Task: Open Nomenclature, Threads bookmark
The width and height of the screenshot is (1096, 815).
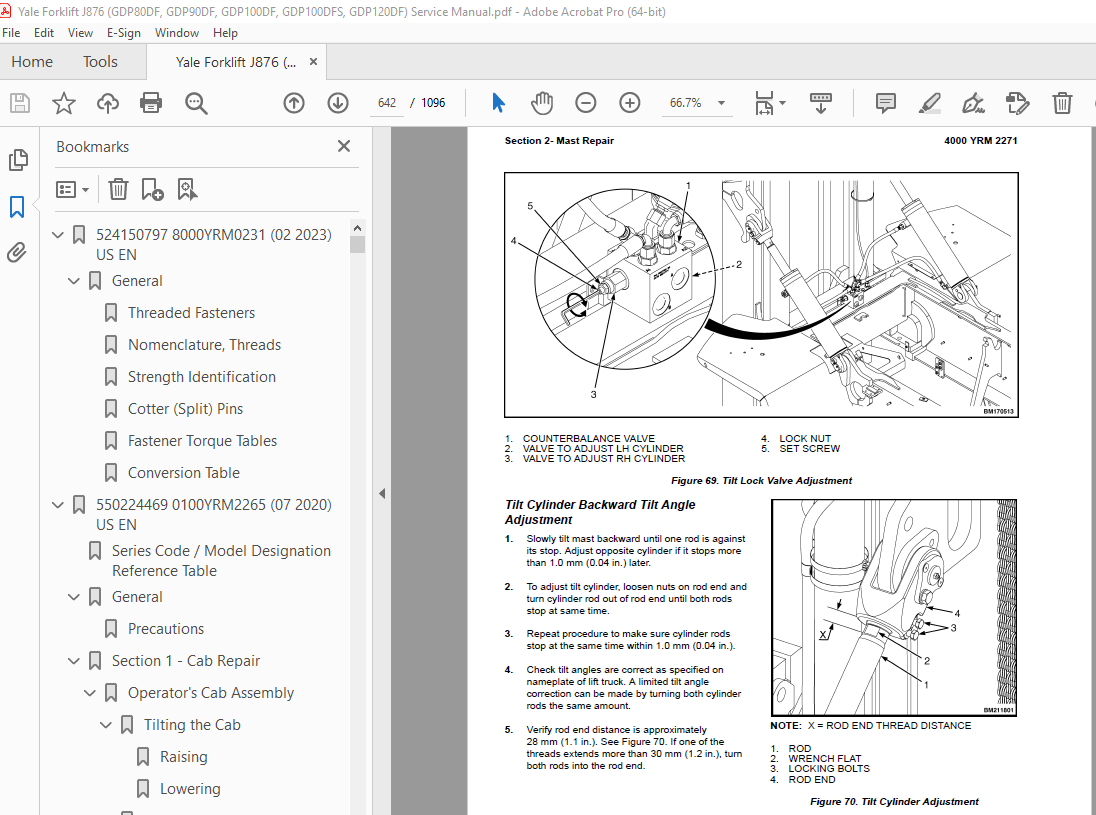Action: (x=204, y=345)
